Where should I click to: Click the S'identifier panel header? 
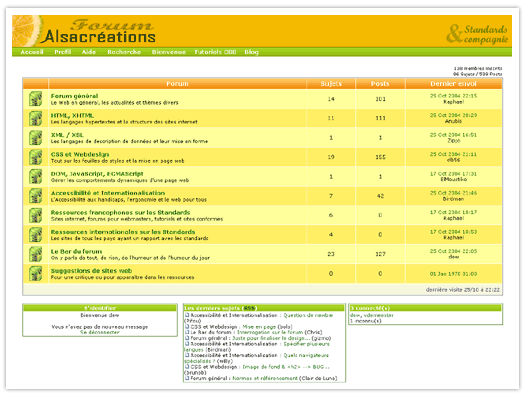coord(100,308)
